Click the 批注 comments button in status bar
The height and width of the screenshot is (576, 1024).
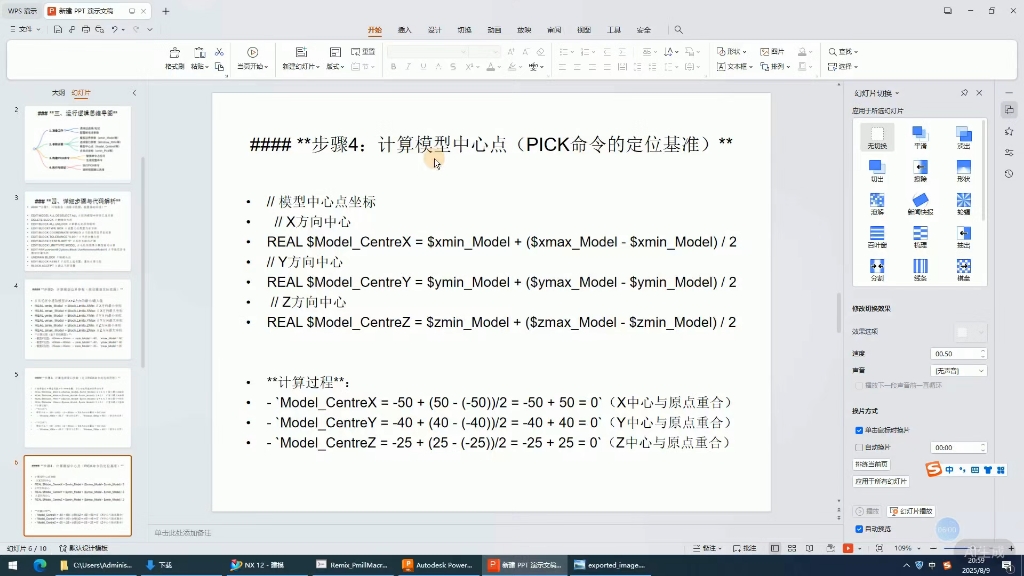tap(744, 549)
